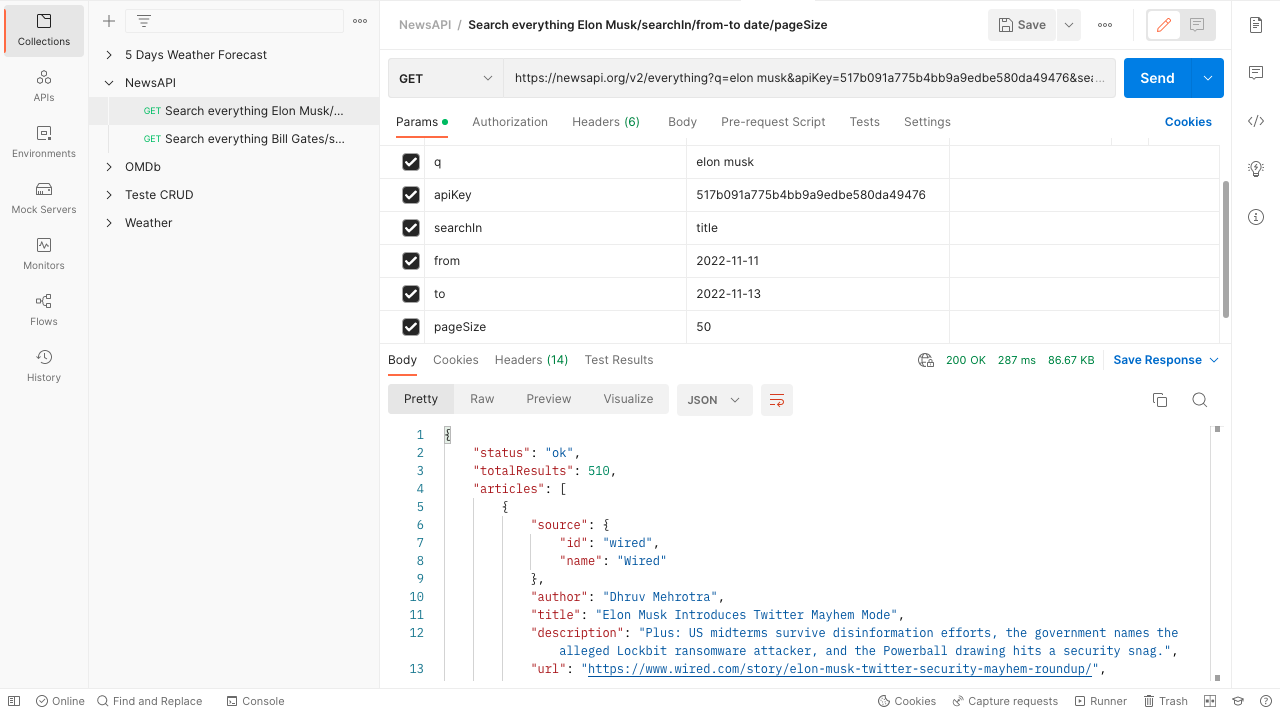Open the JSON format dropdown
Screen dimensions: 1280x713
pos(714,400)
